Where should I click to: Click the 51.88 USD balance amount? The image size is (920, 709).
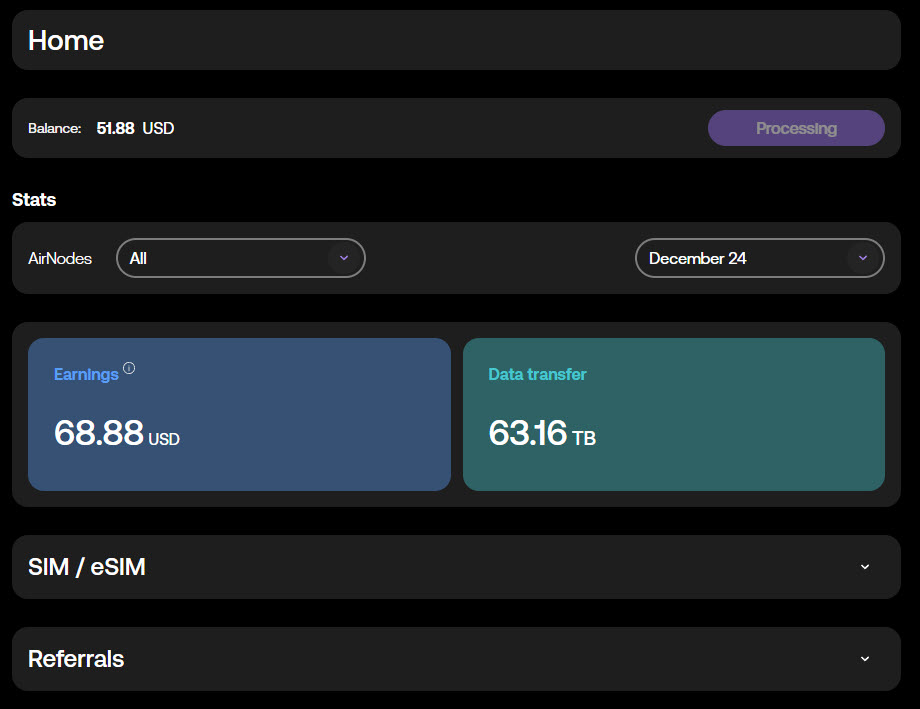click(x=135, y=128)
